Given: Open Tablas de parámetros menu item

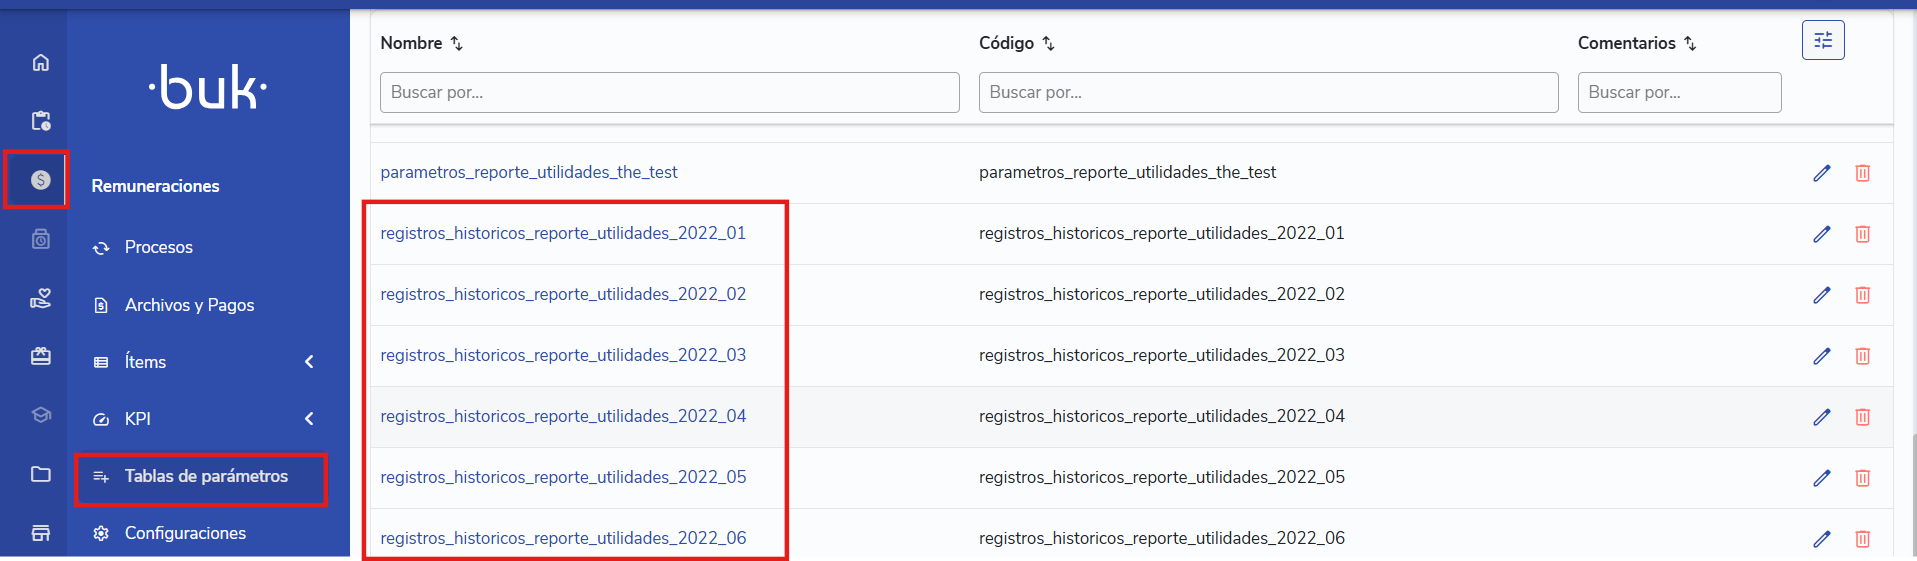Looking at the screenshot, I should 205,476.
